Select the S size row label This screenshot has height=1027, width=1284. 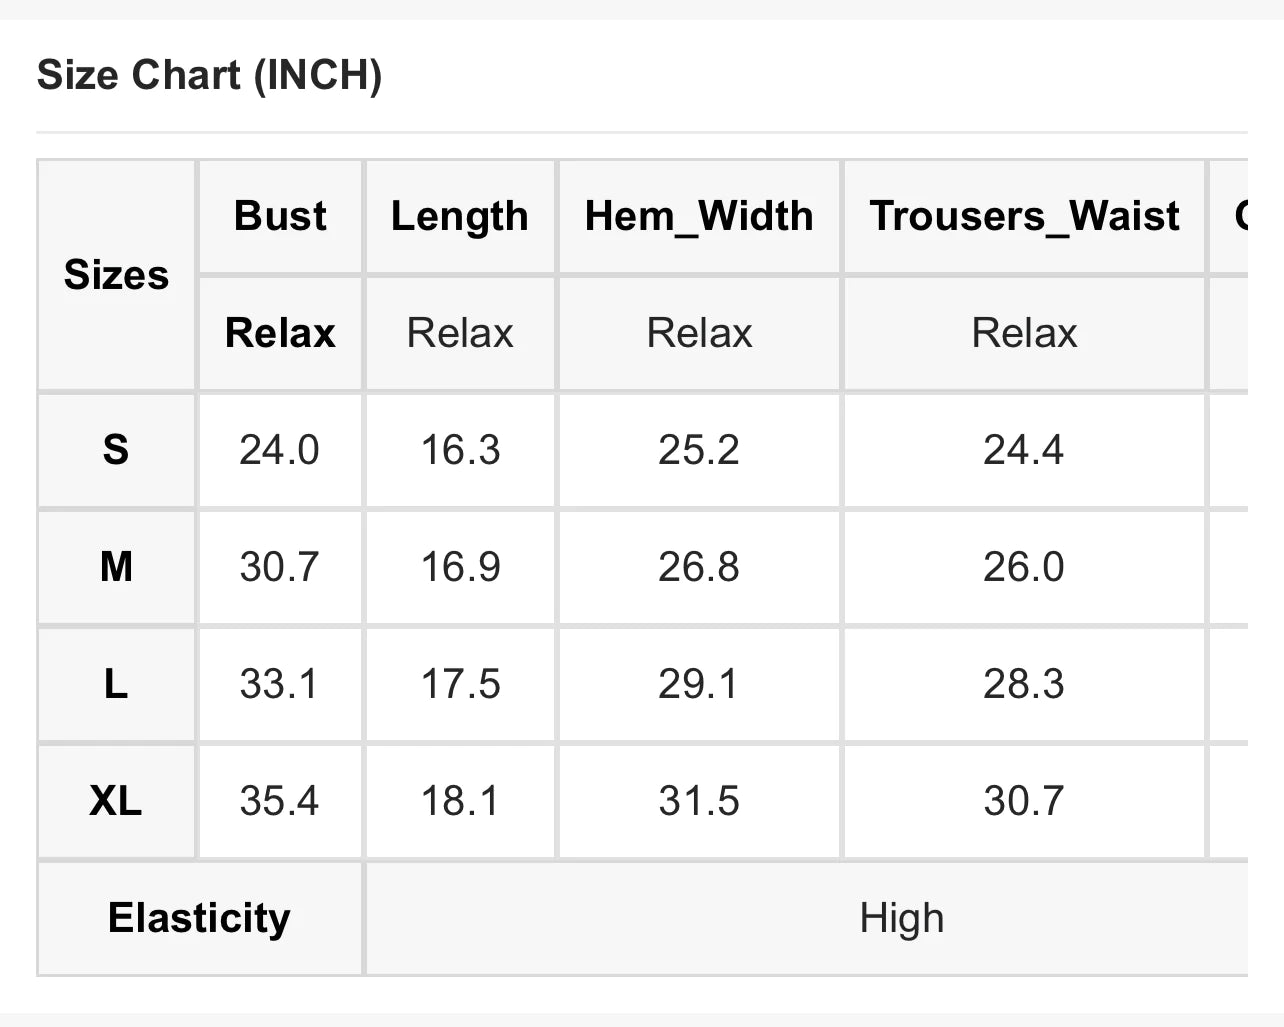click(x=116, y=450)
